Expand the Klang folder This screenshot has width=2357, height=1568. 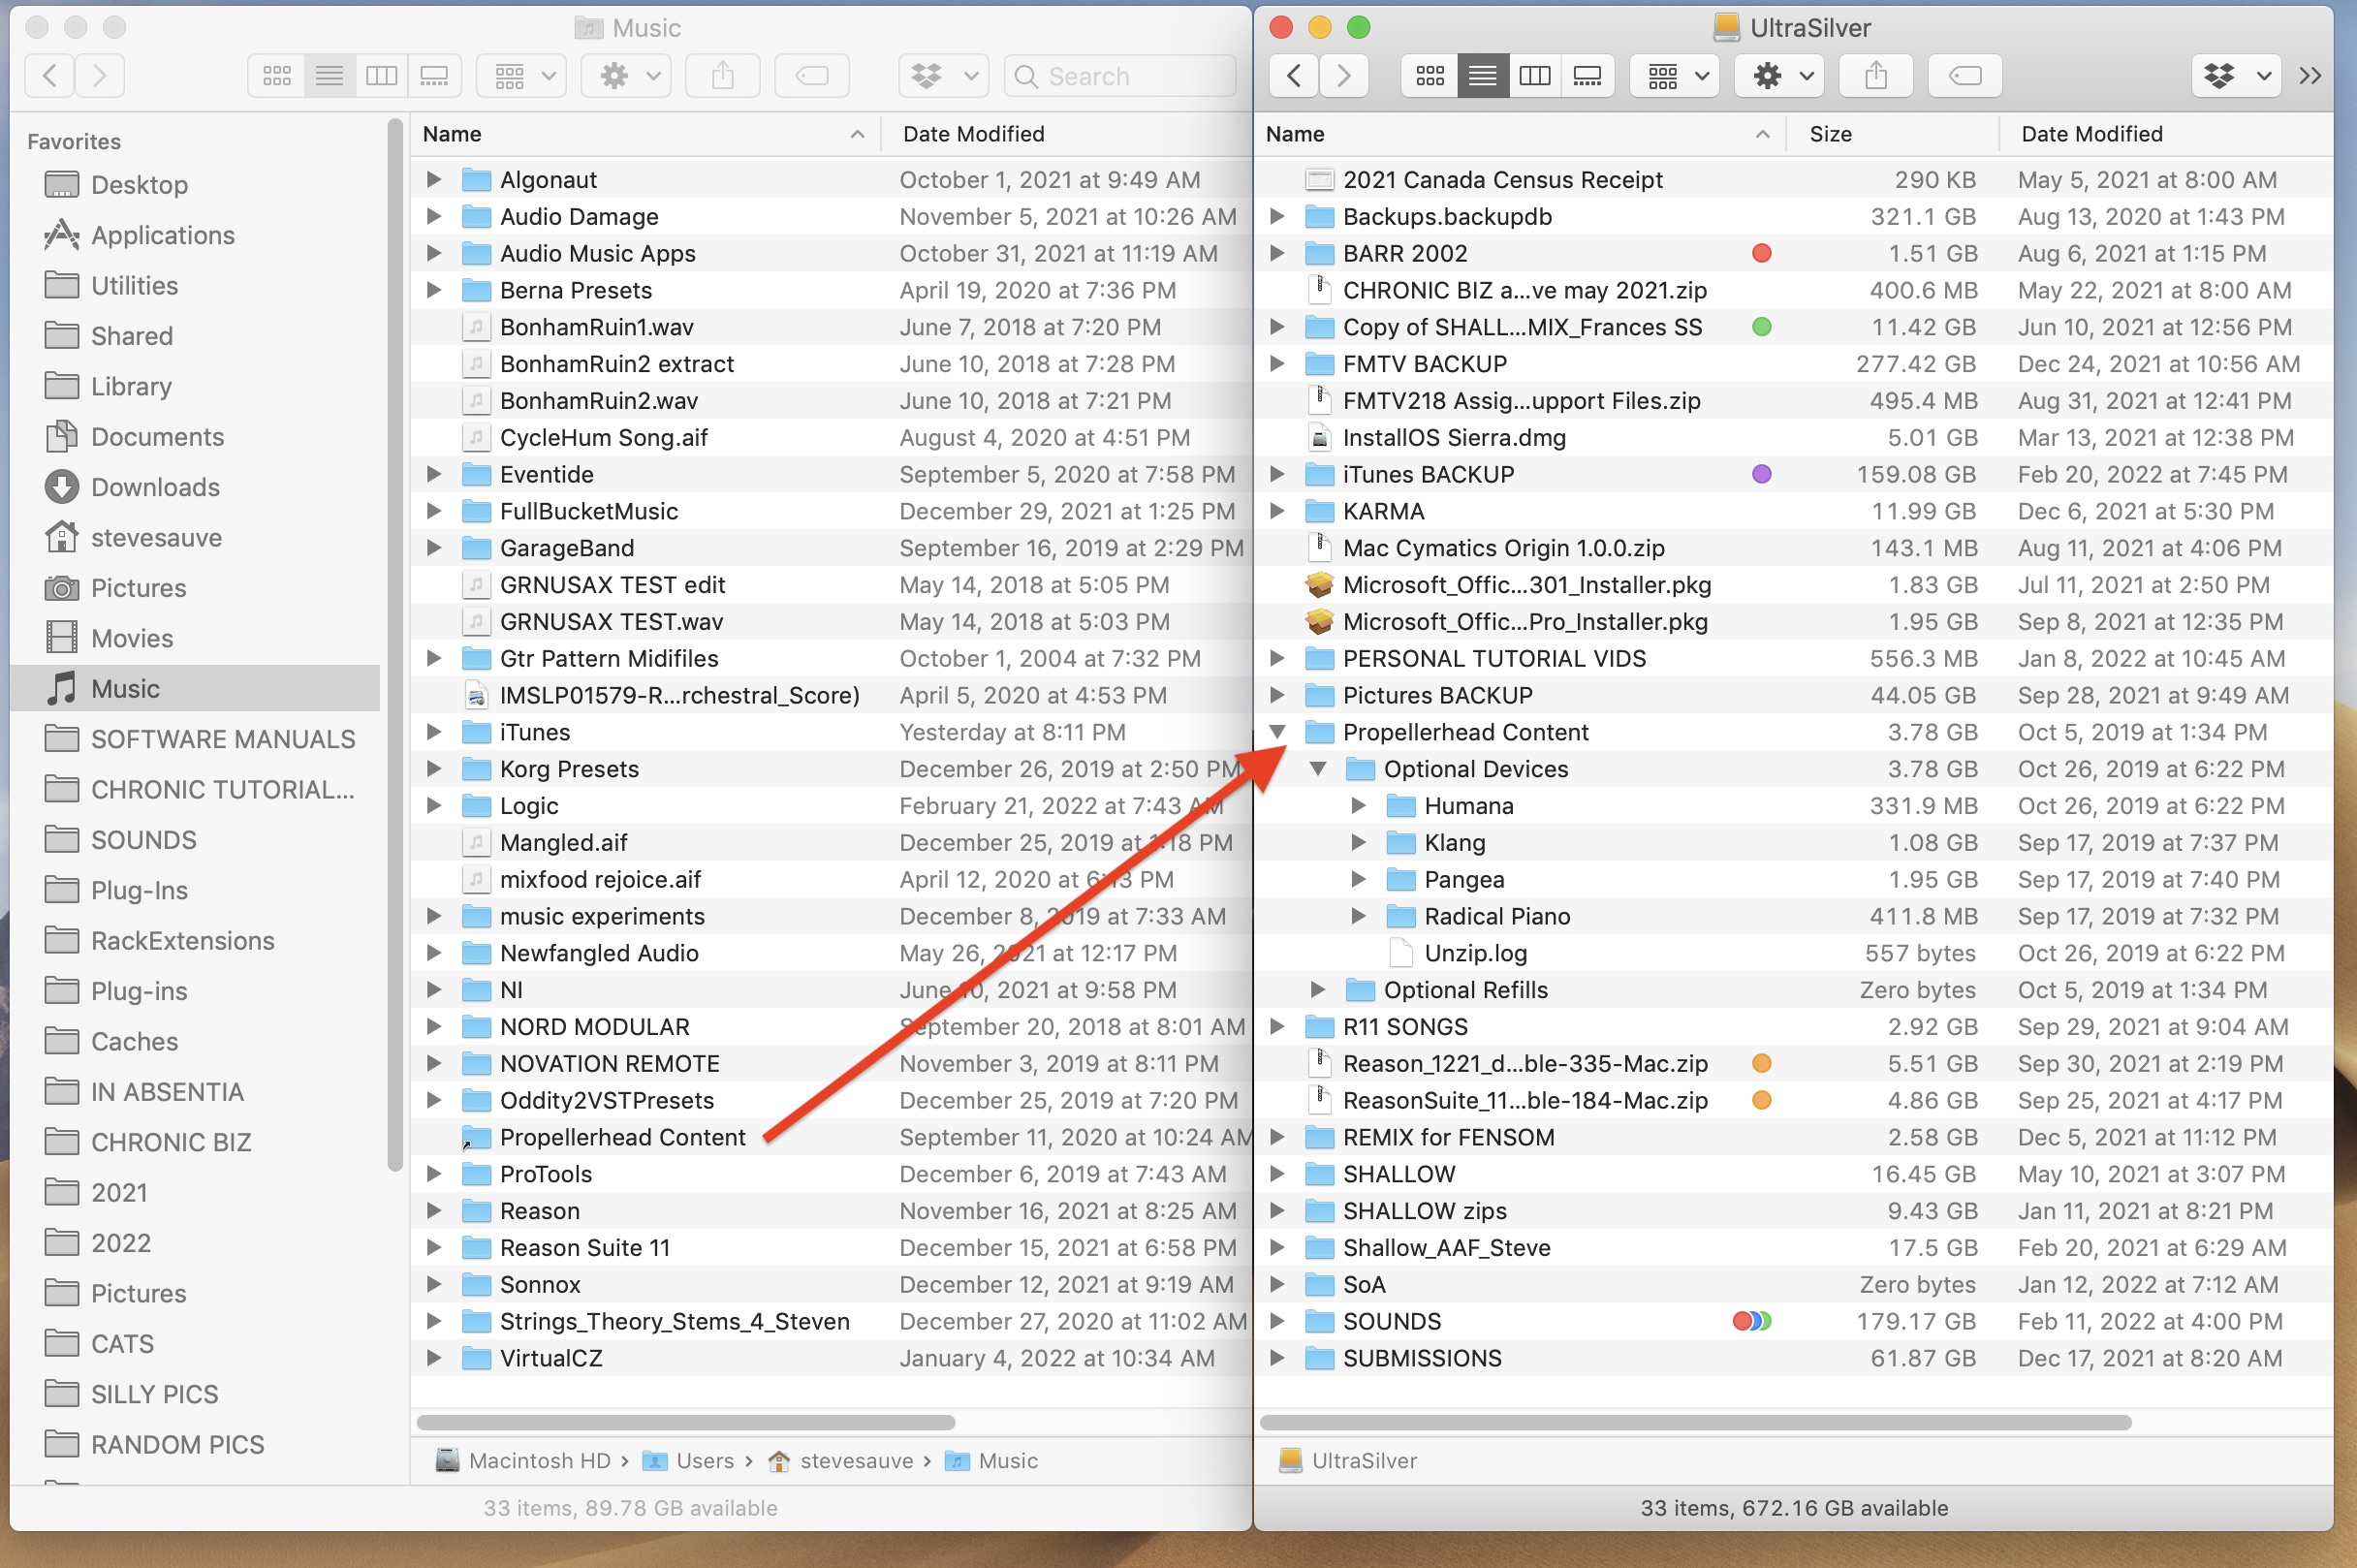1358,843
